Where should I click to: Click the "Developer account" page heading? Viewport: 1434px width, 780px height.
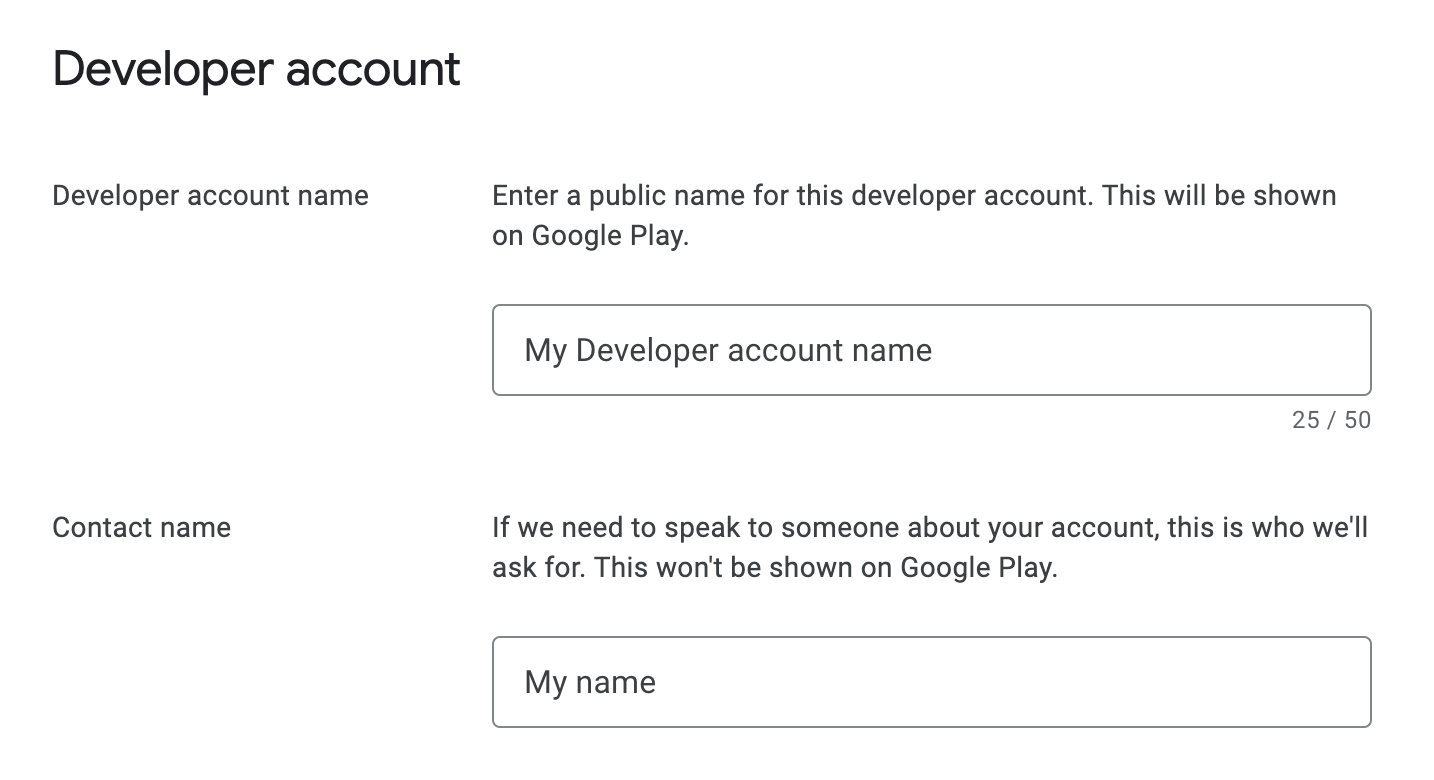tap(257, 68)
